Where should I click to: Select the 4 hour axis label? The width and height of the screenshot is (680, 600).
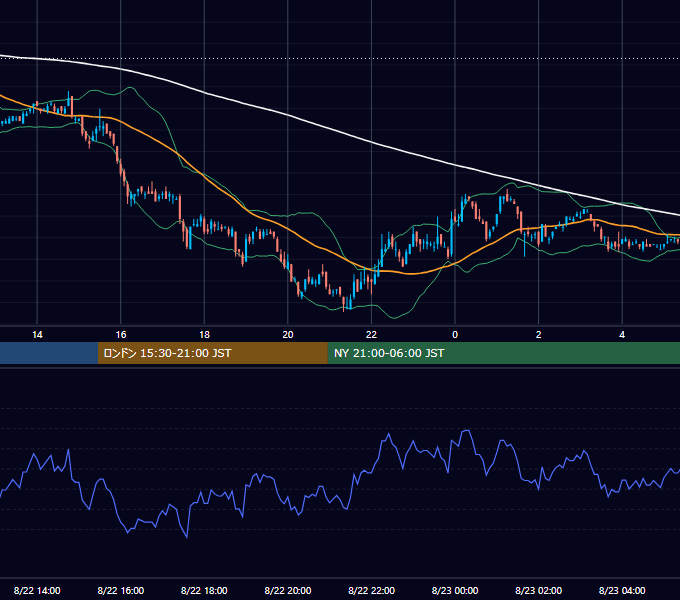pyautogui.click(x=622, y=335)
